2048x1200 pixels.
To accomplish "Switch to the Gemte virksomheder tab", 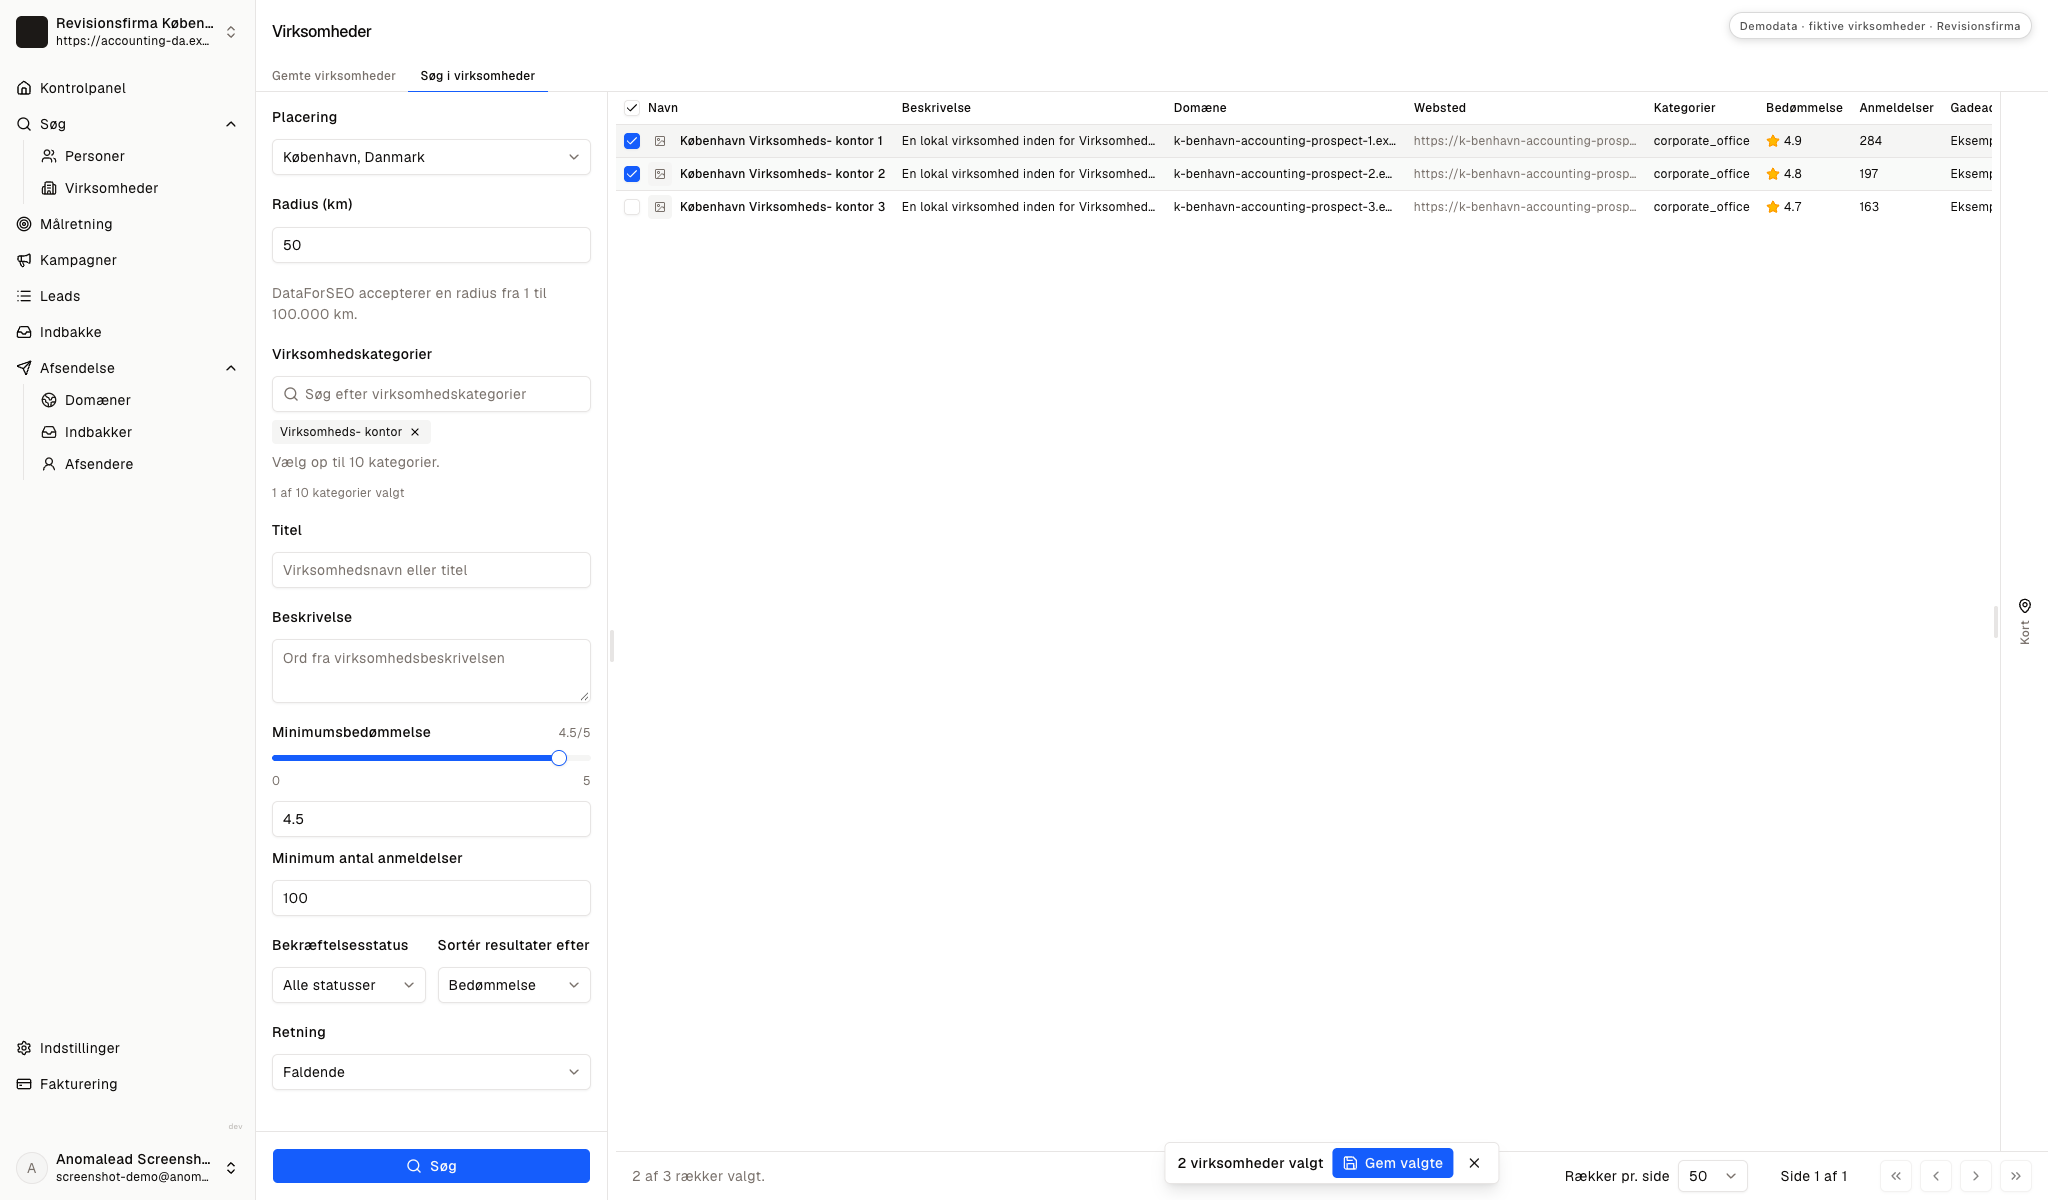I will (334, 76).
